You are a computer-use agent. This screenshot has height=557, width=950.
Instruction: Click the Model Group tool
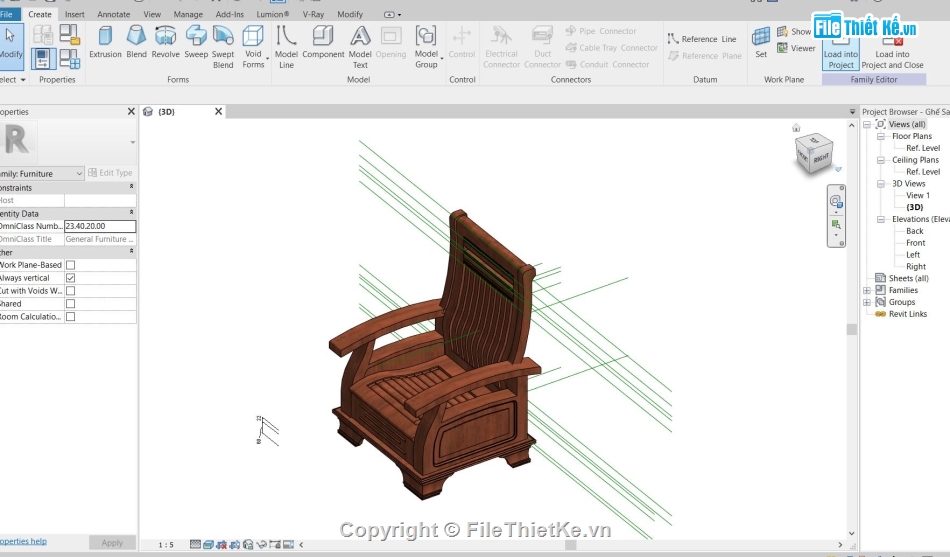(426, 47)
